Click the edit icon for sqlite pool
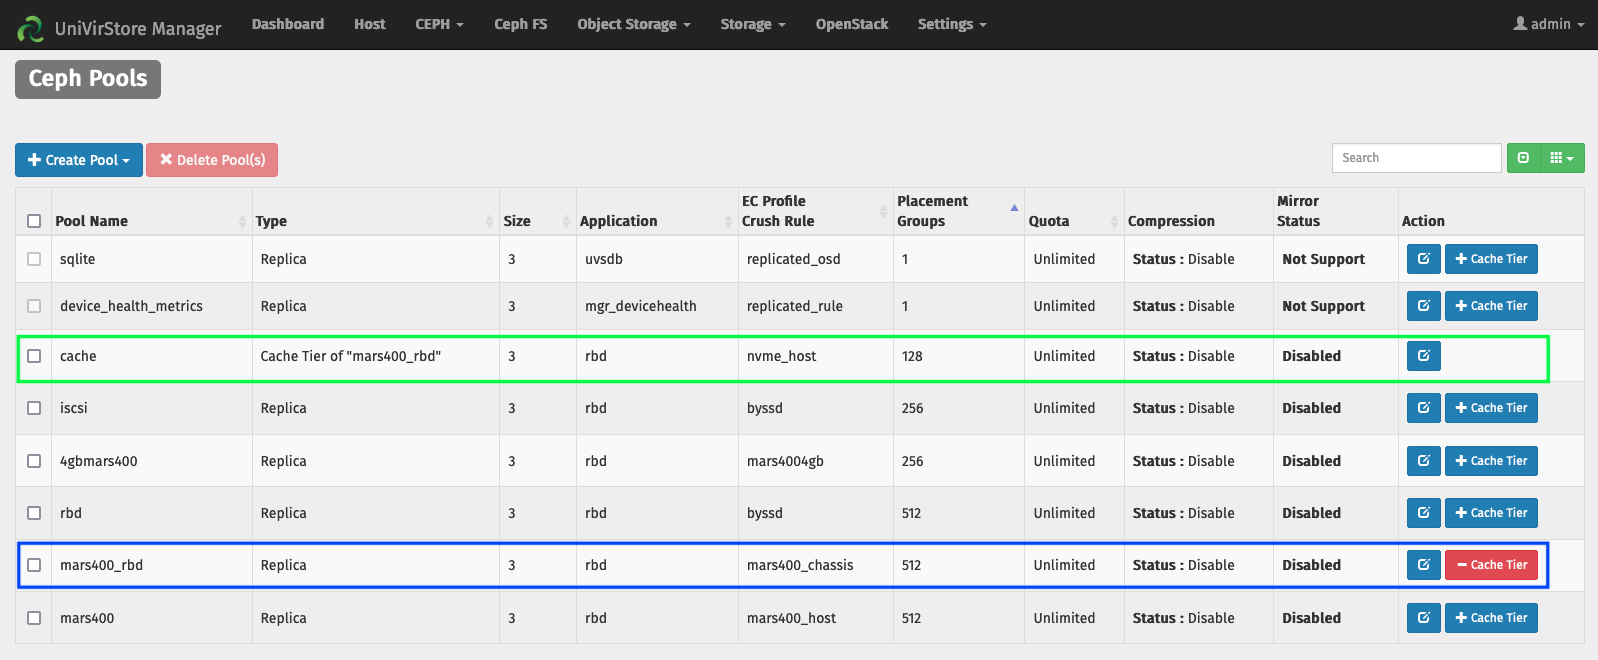The image size is (1598, 660). (1423, 259)
